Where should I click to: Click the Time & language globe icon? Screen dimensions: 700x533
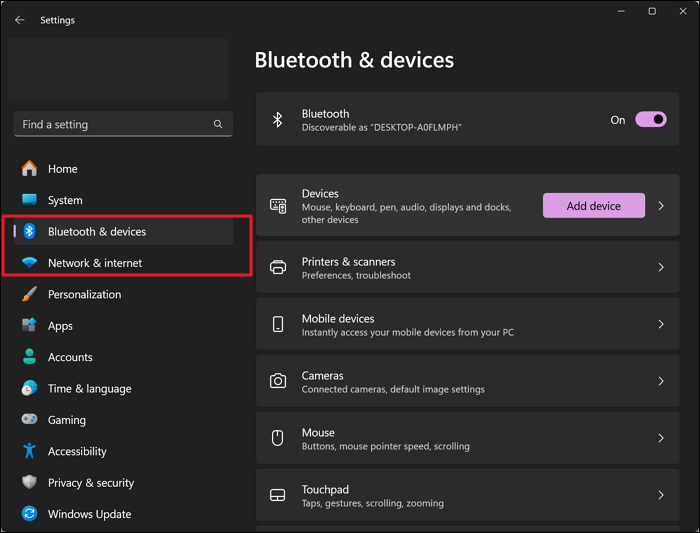(29, 388)
